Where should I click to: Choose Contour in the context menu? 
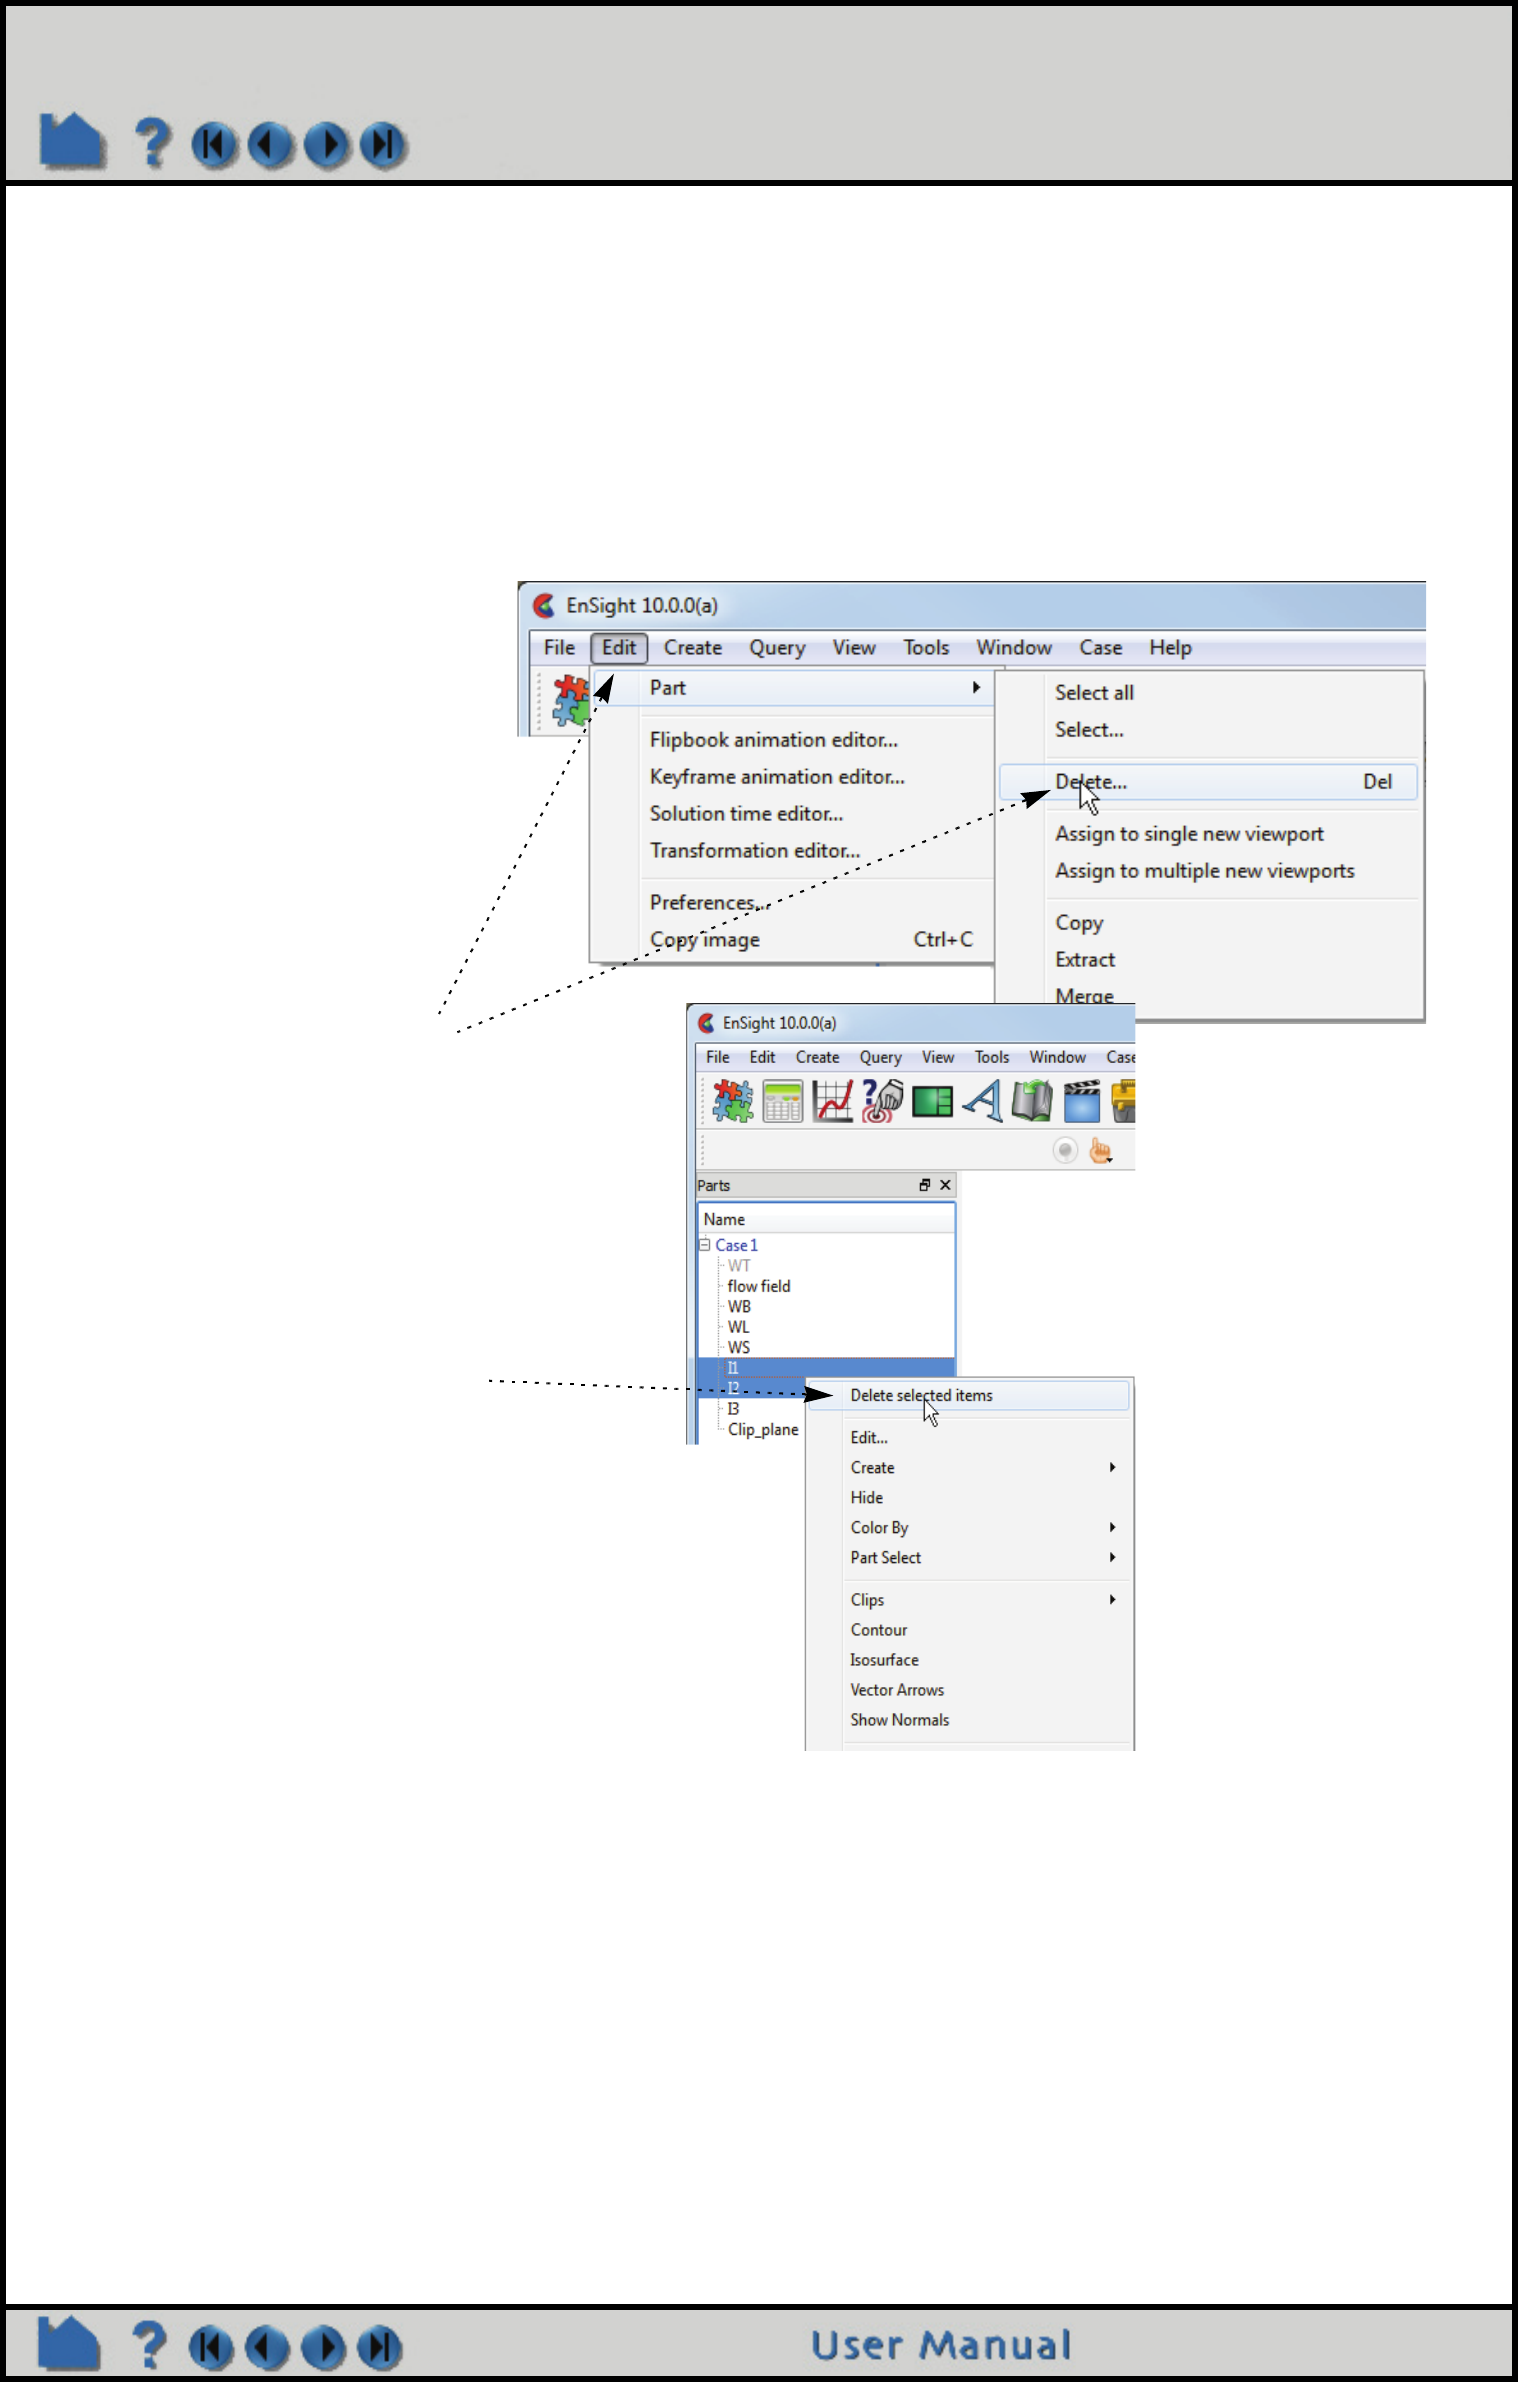[879, 1629]
